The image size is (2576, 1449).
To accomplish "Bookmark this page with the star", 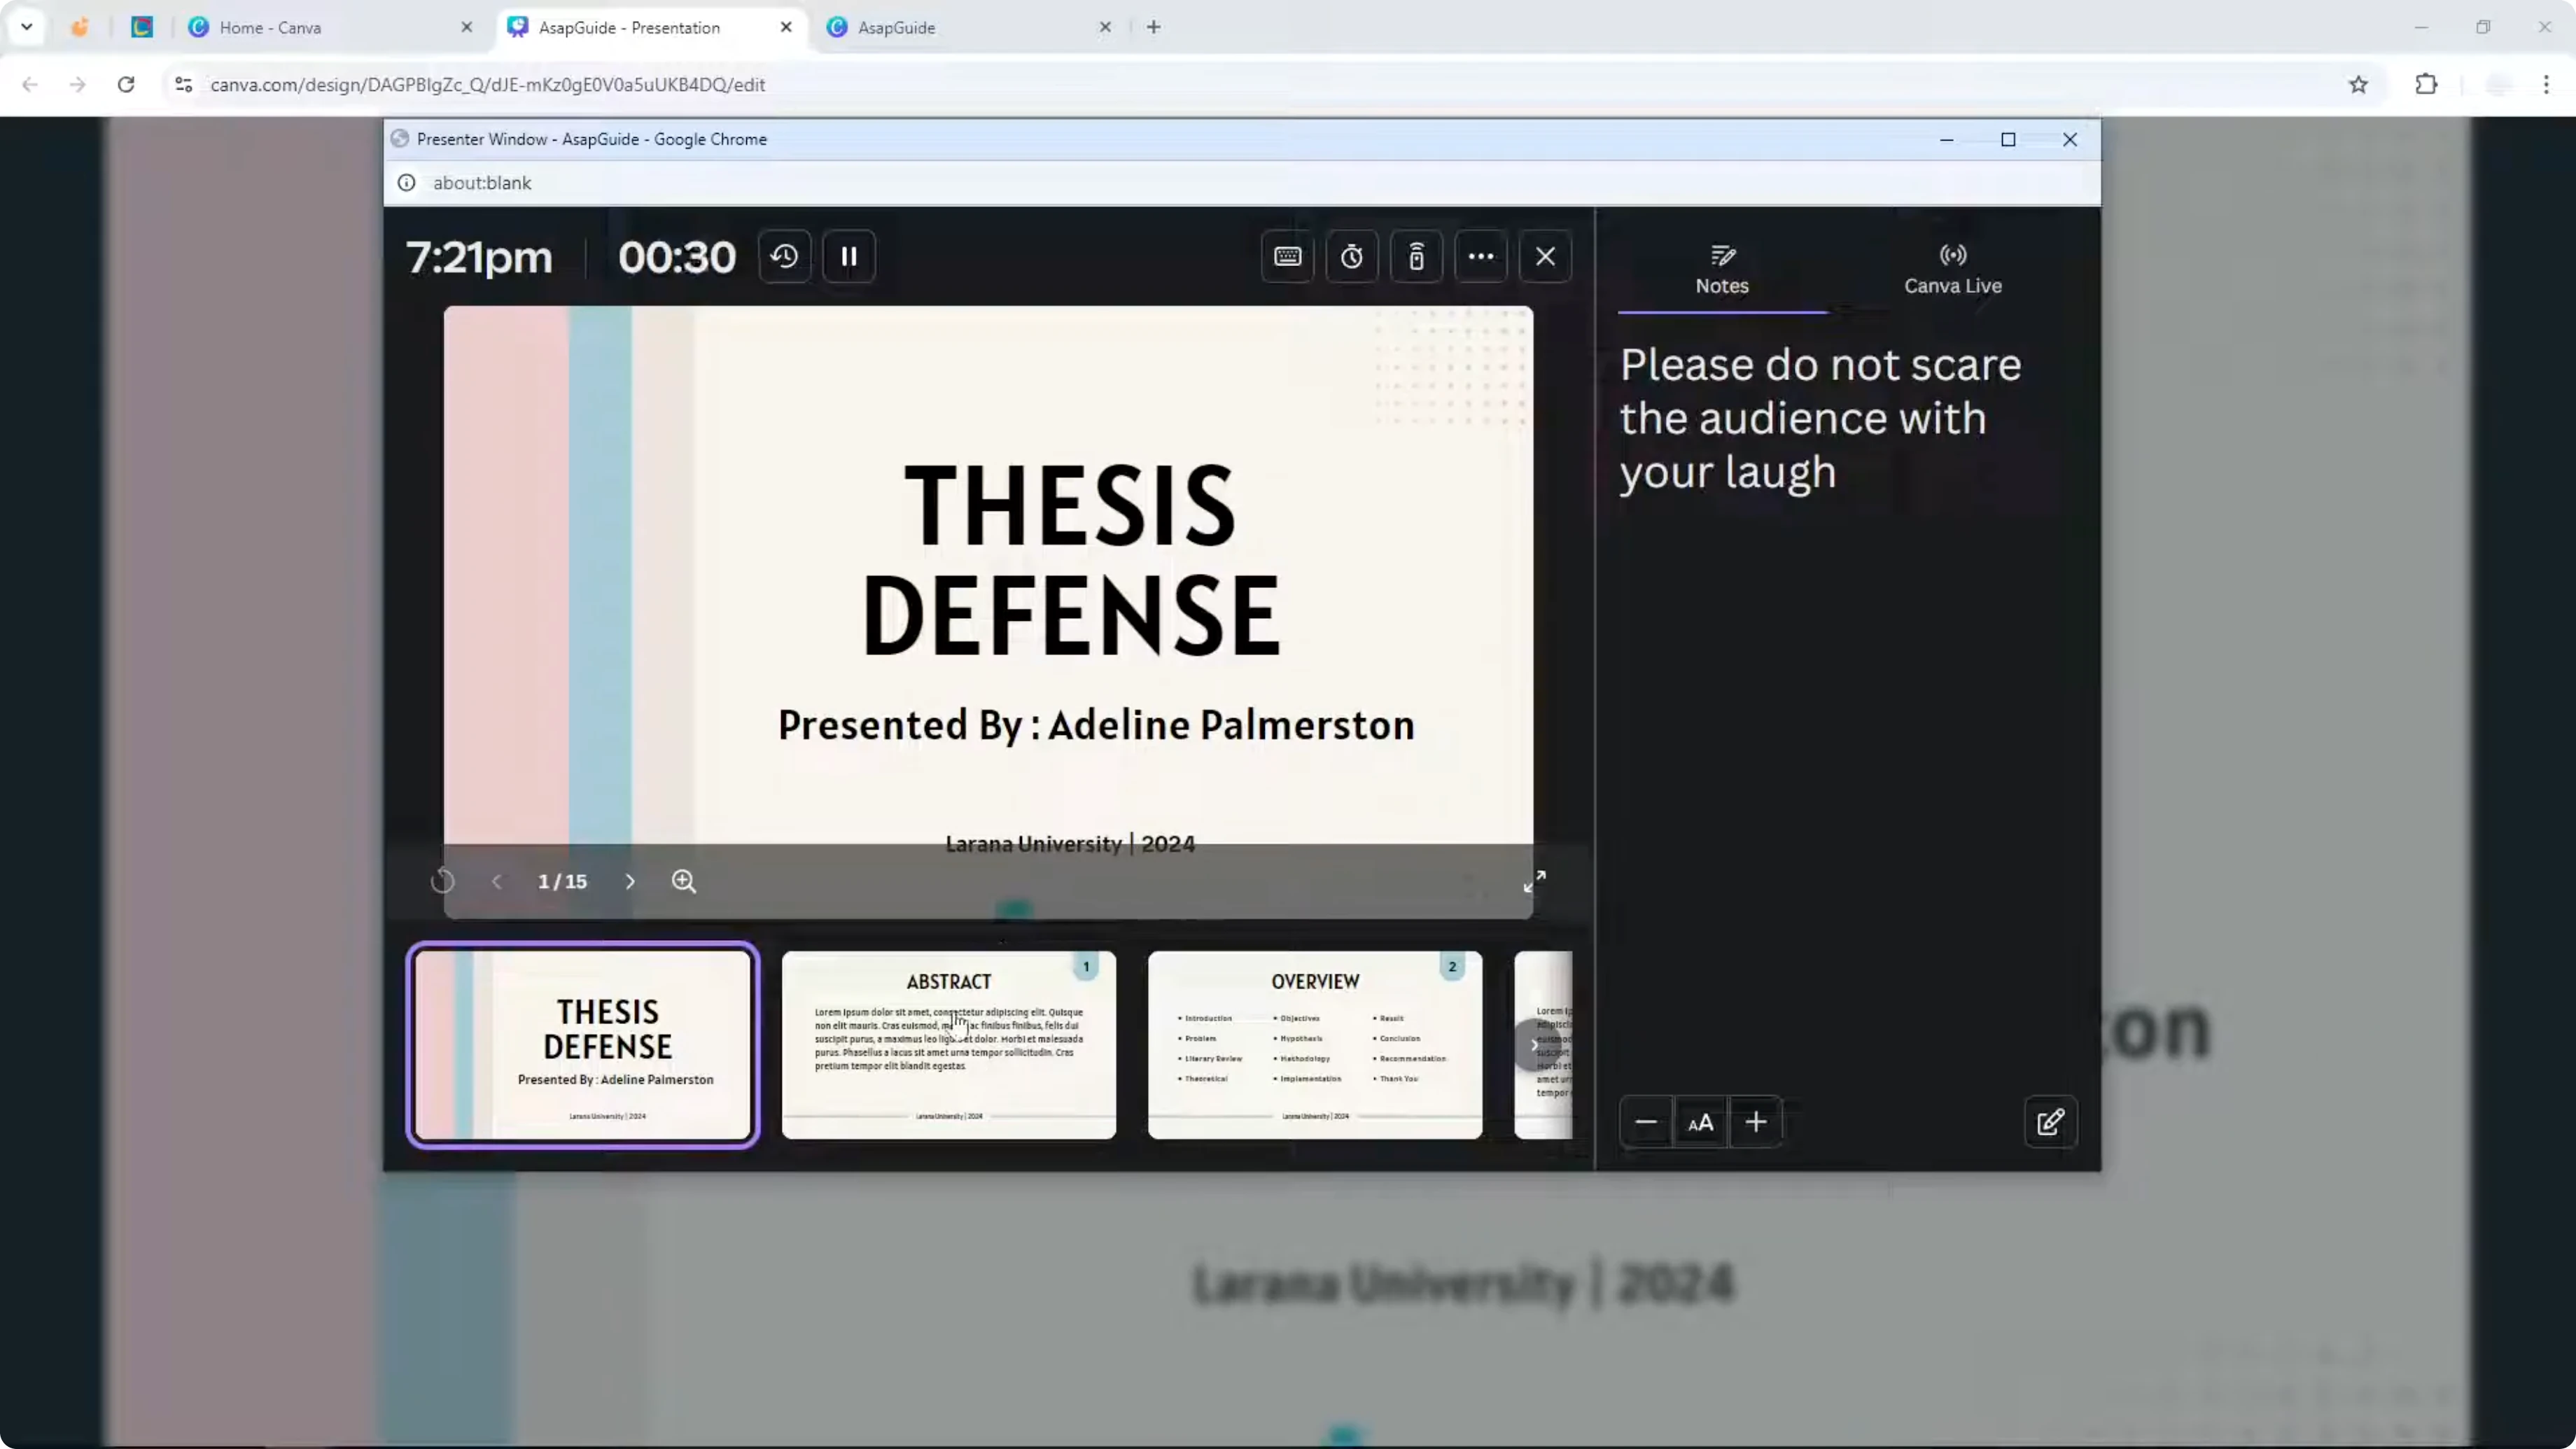I will 2359,84.
